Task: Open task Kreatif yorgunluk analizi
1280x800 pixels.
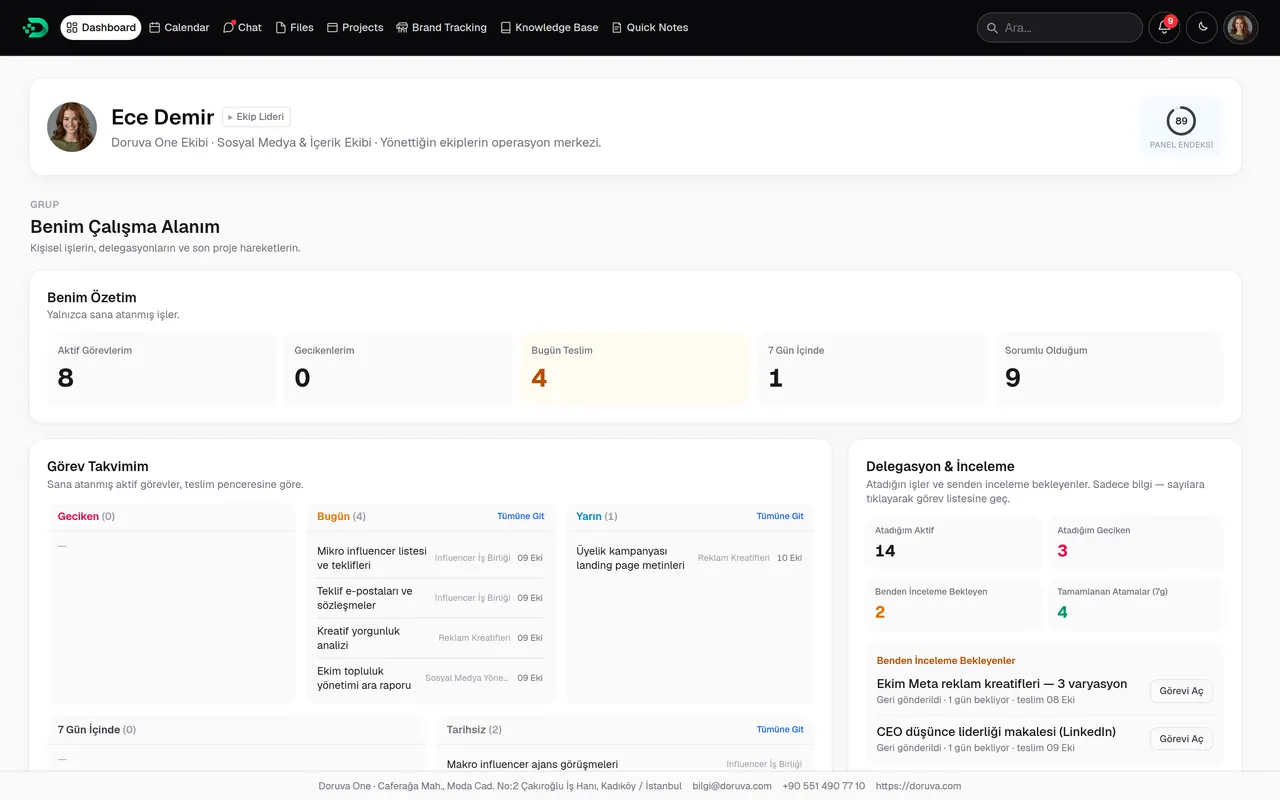Action: 430,638
